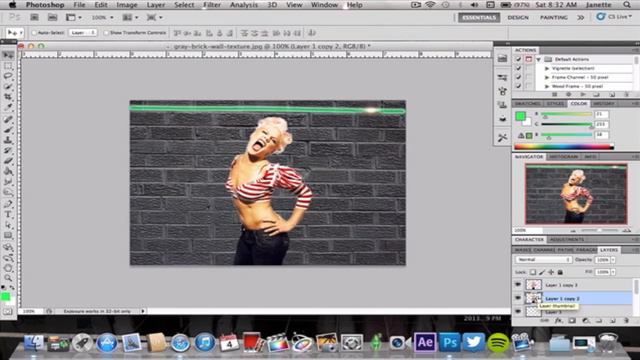Click Play selection button in Actions panel
Viewport: 640px width, 360px height.
click(x=583, y=94)
